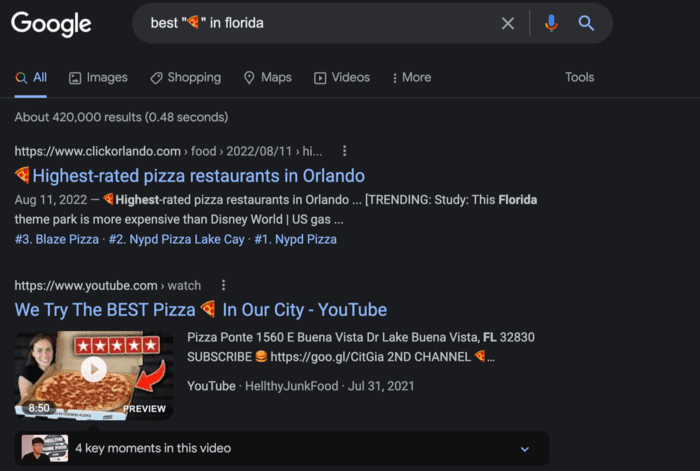Open We Try The BEST Pizza YouTube link
Screen dimensions: 700x471
click(201, 309)
